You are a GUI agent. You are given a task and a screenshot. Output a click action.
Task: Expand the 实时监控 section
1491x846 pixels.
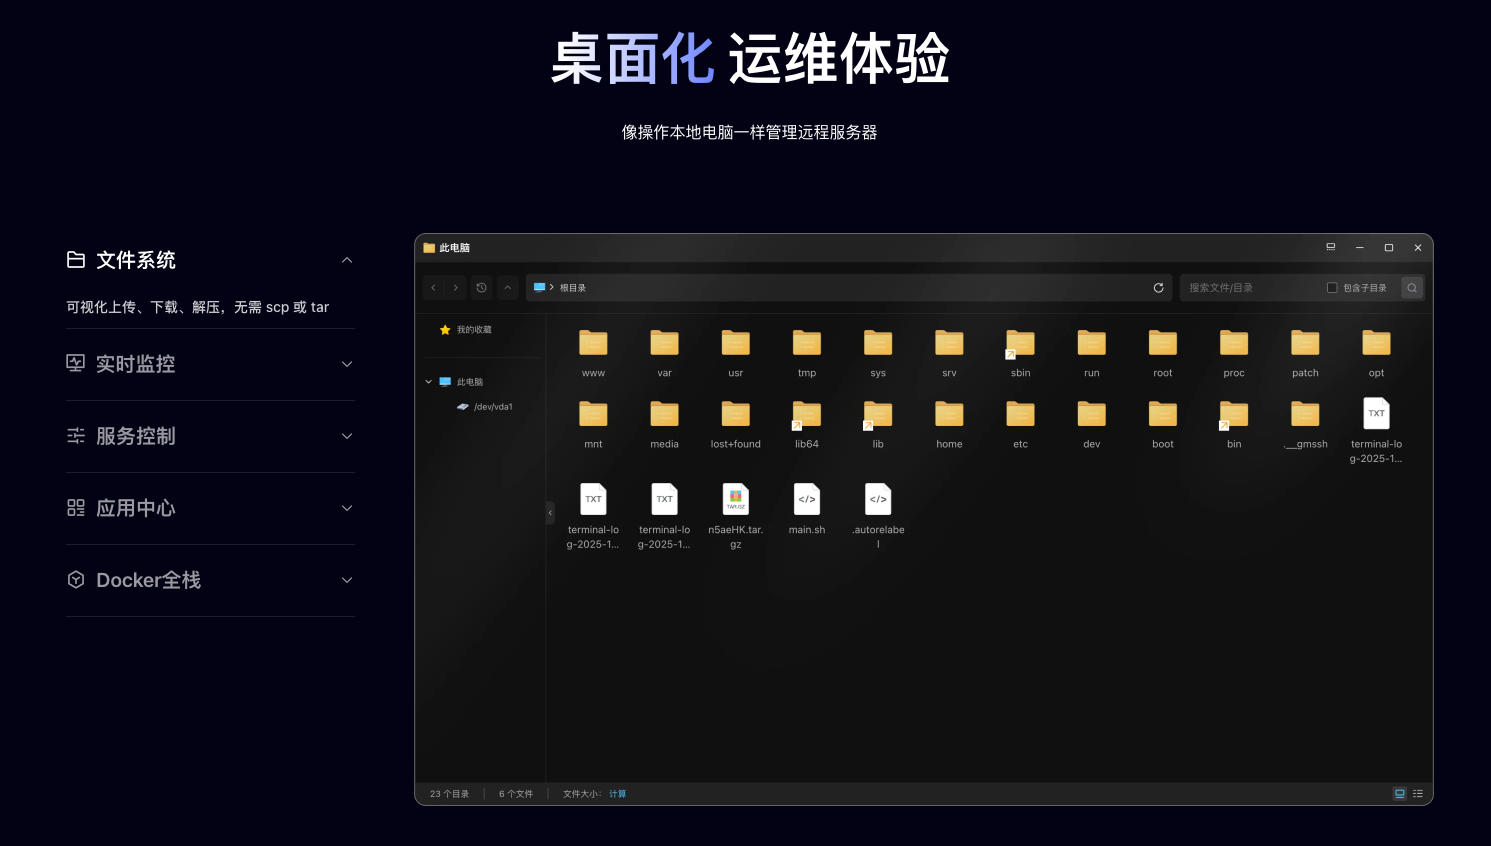[x=347, y=364]
